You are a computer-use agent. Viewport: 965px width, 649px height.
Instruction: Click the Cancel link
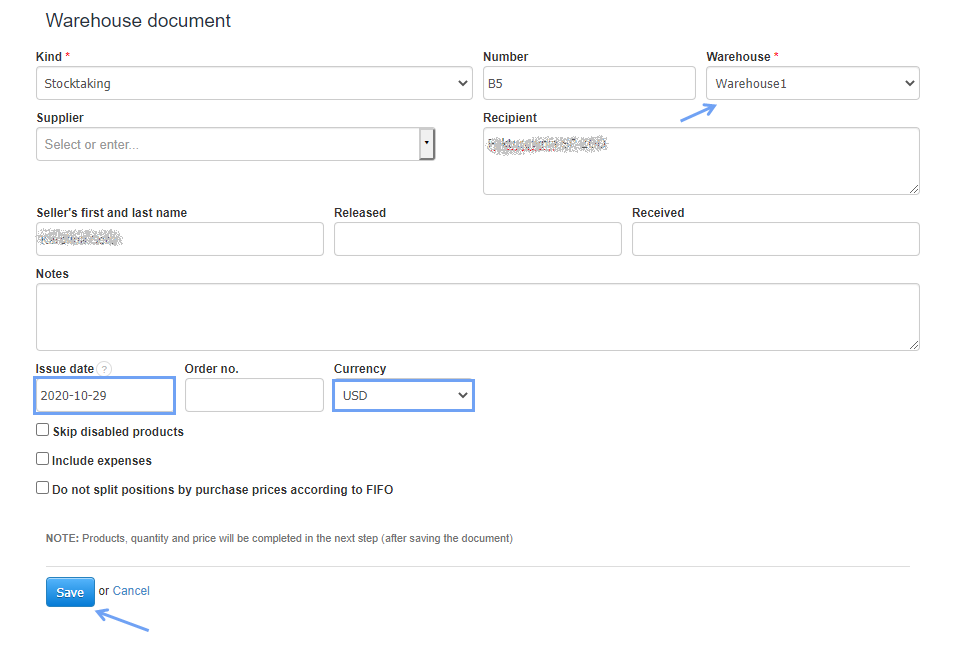(131, 591)
